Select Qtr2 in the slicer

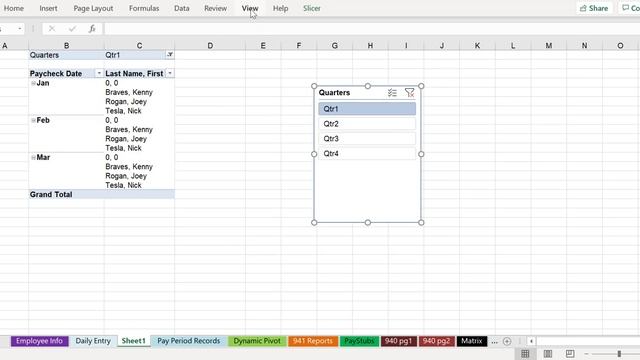[x=367, y=124]
